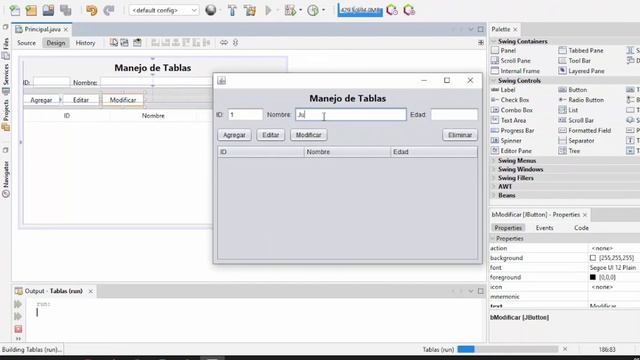Open the default config dropdown
640x360 pixels.
[164, 10]
